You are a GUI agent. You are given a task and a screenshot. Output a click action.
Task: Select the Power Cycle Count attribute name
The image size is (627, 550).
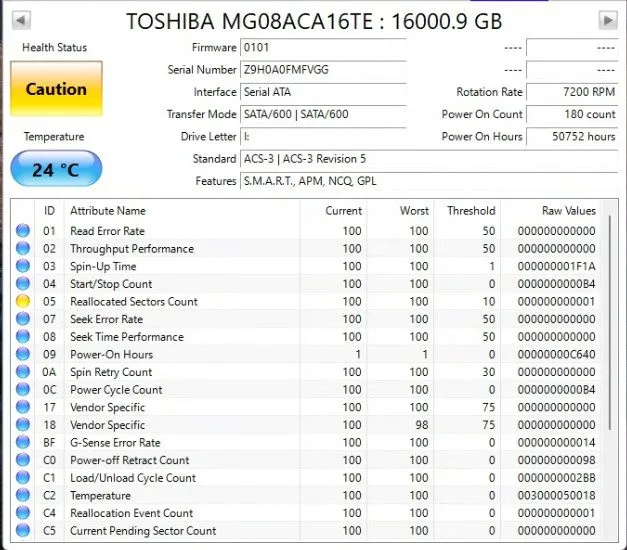coord(116,390)
